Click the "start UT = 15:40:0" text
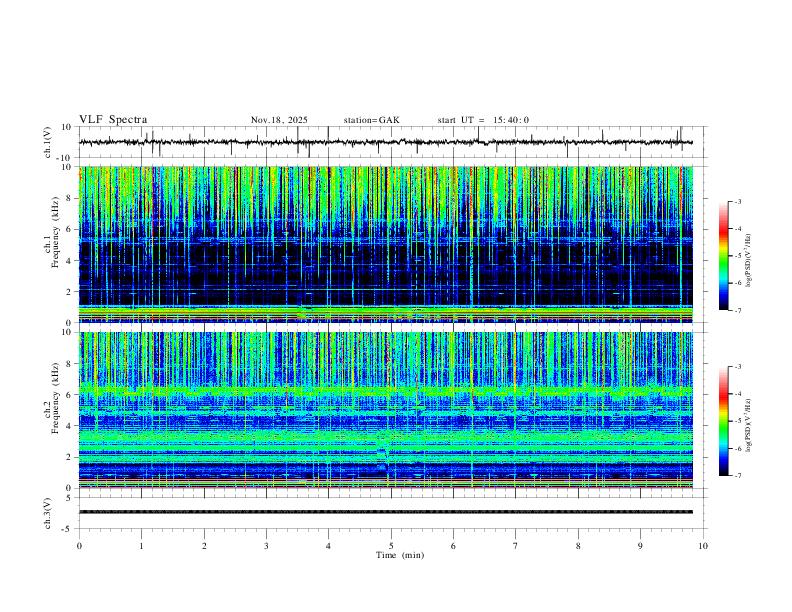Image resolution: width=792 pixels, height=612 pixels. click(483, 120)
